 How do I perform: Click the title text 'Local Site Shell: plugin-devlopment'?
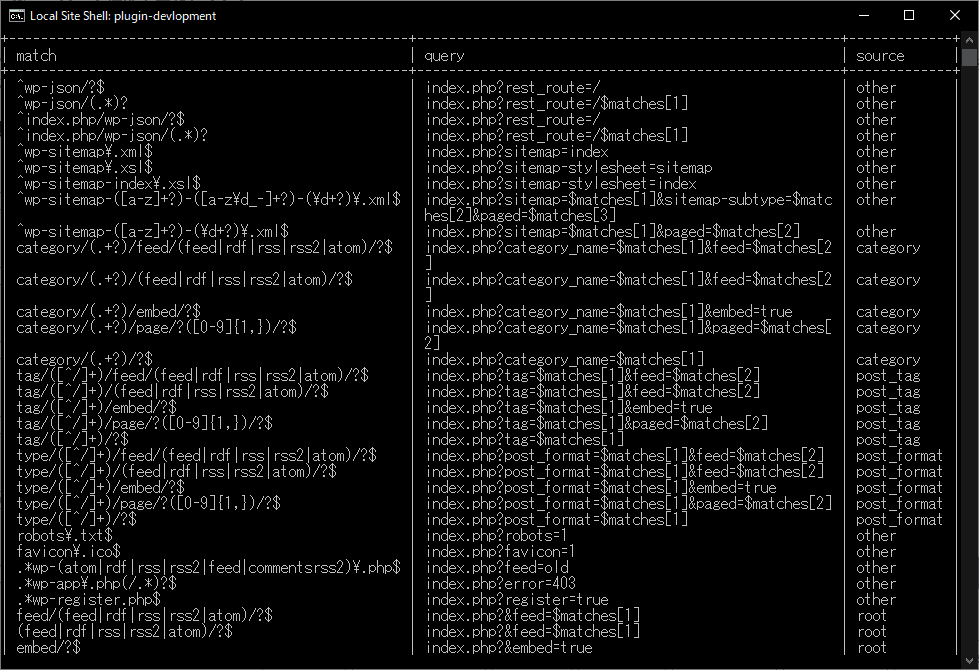(123, 16)
